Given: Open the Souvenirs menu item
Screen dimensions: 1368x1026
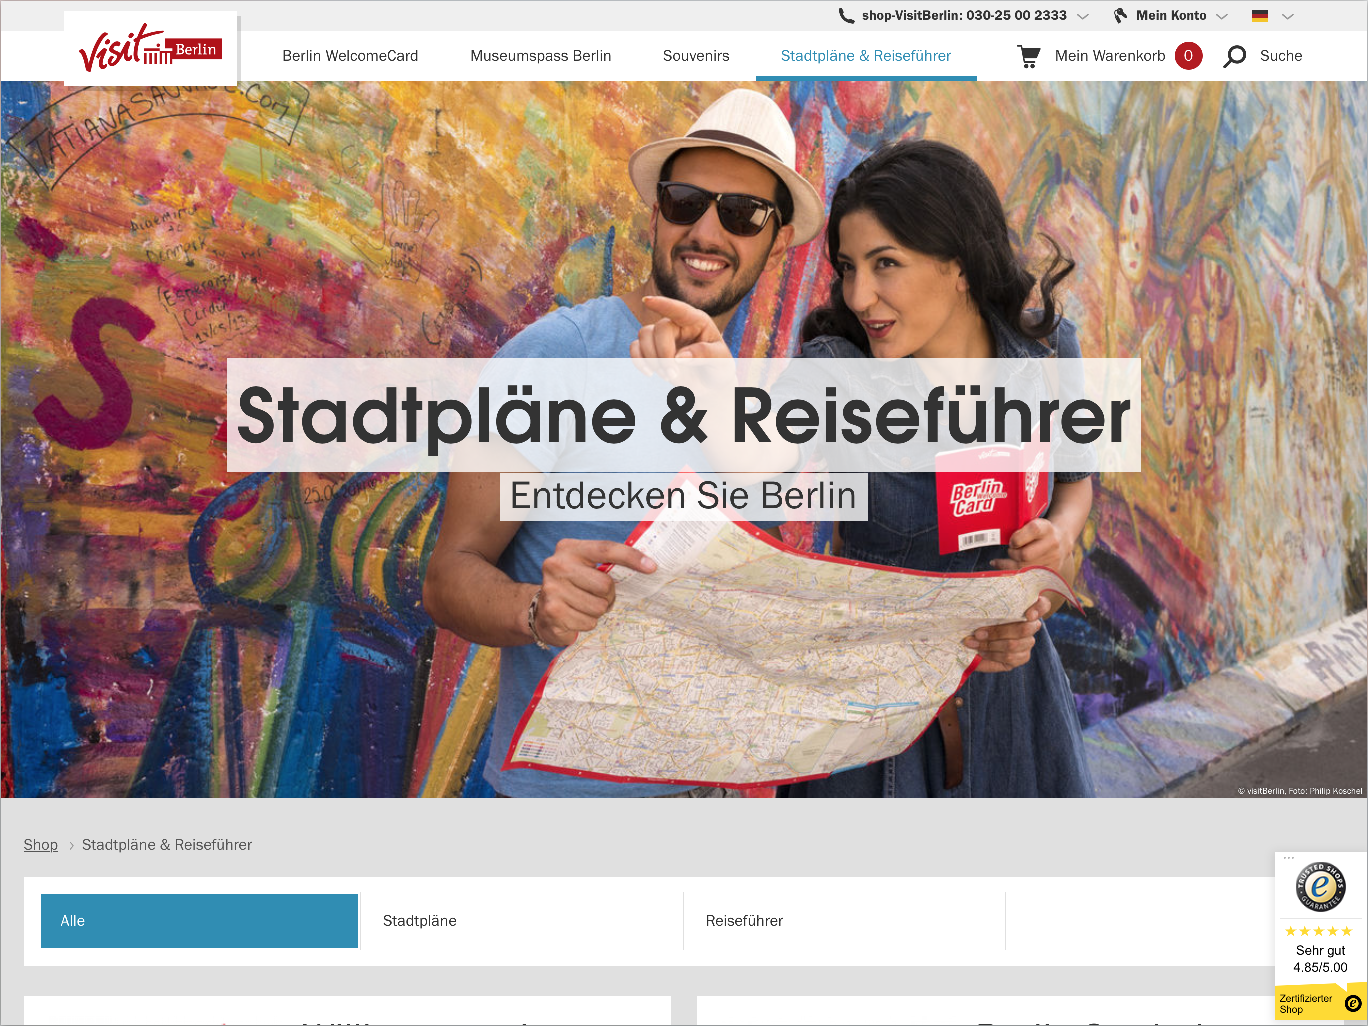Looking at the screenshot, I should (x=696, y=56).
